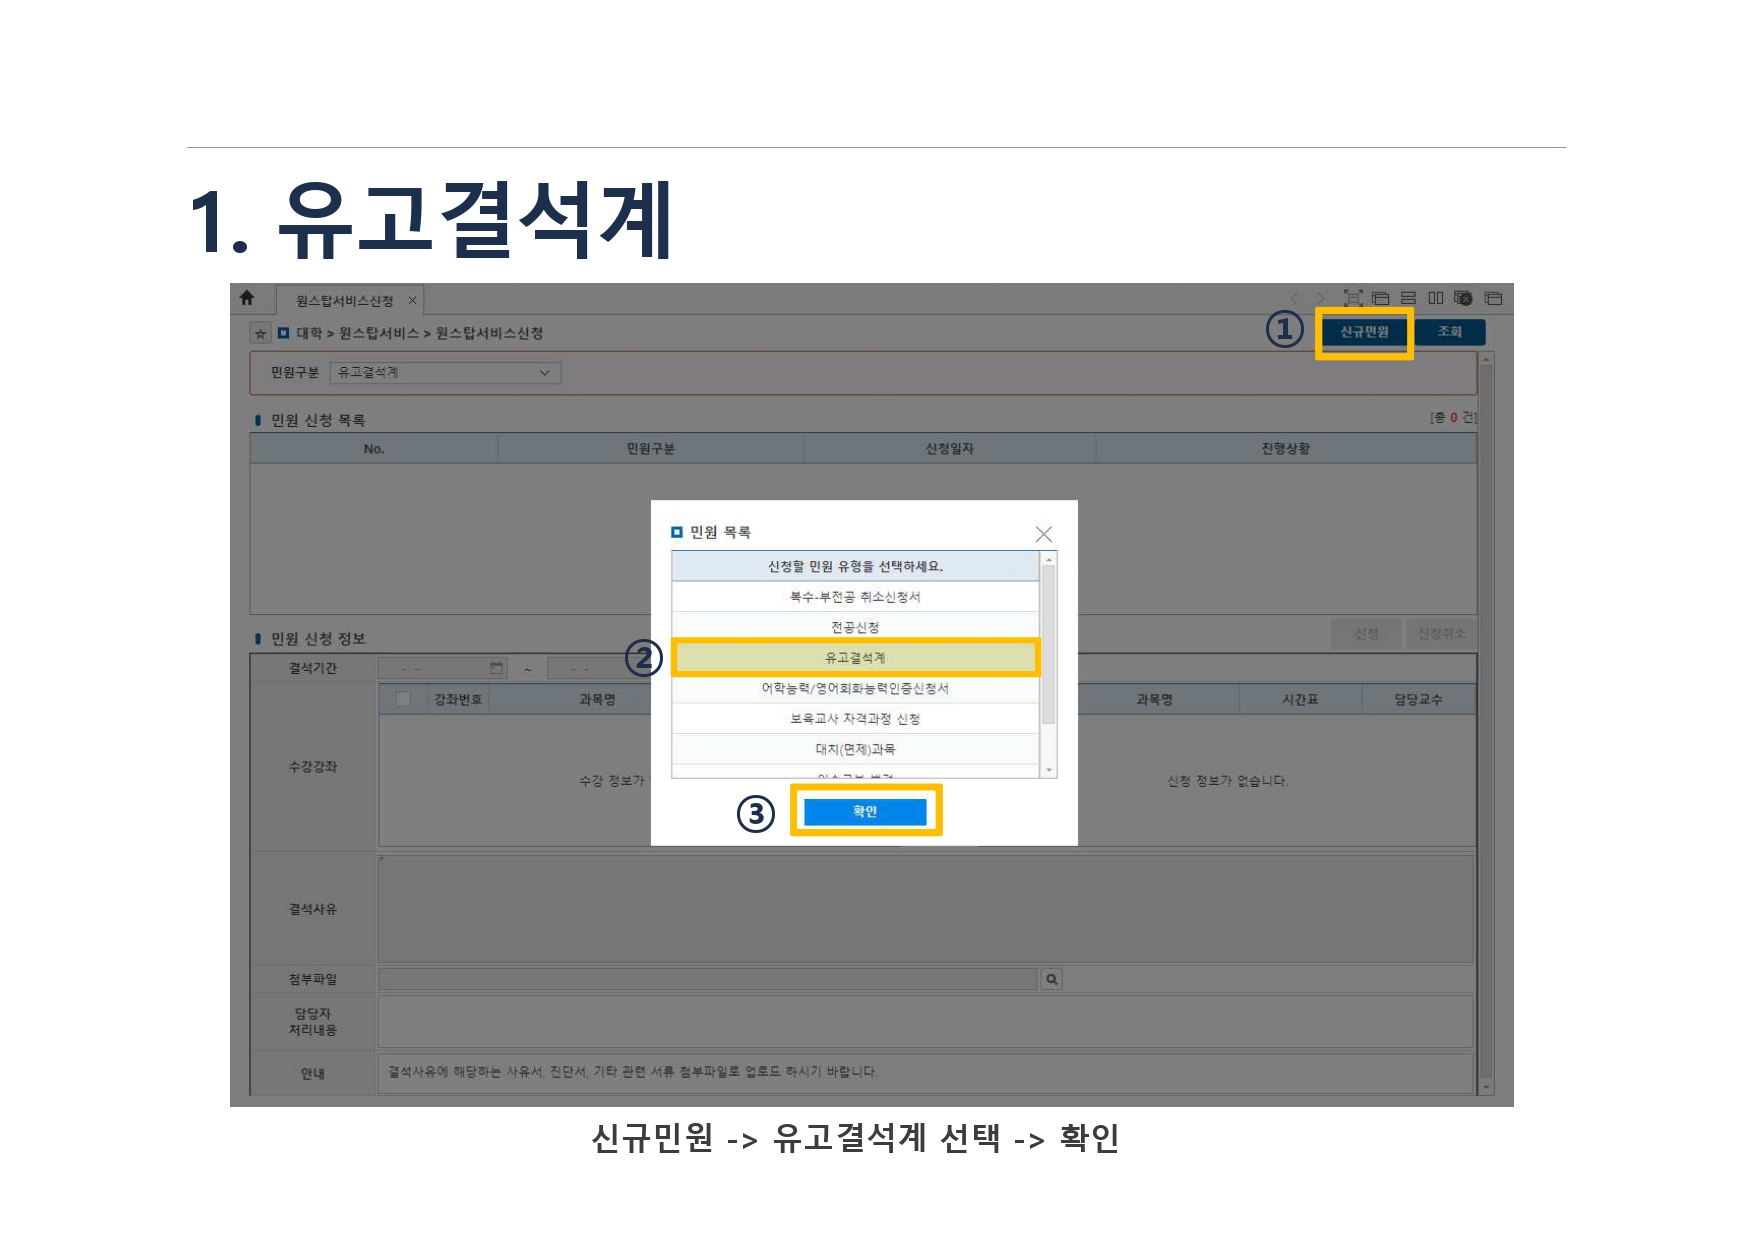Click the main page scroll-up arrow
1755x1240 pixels.
point(1487,359)
